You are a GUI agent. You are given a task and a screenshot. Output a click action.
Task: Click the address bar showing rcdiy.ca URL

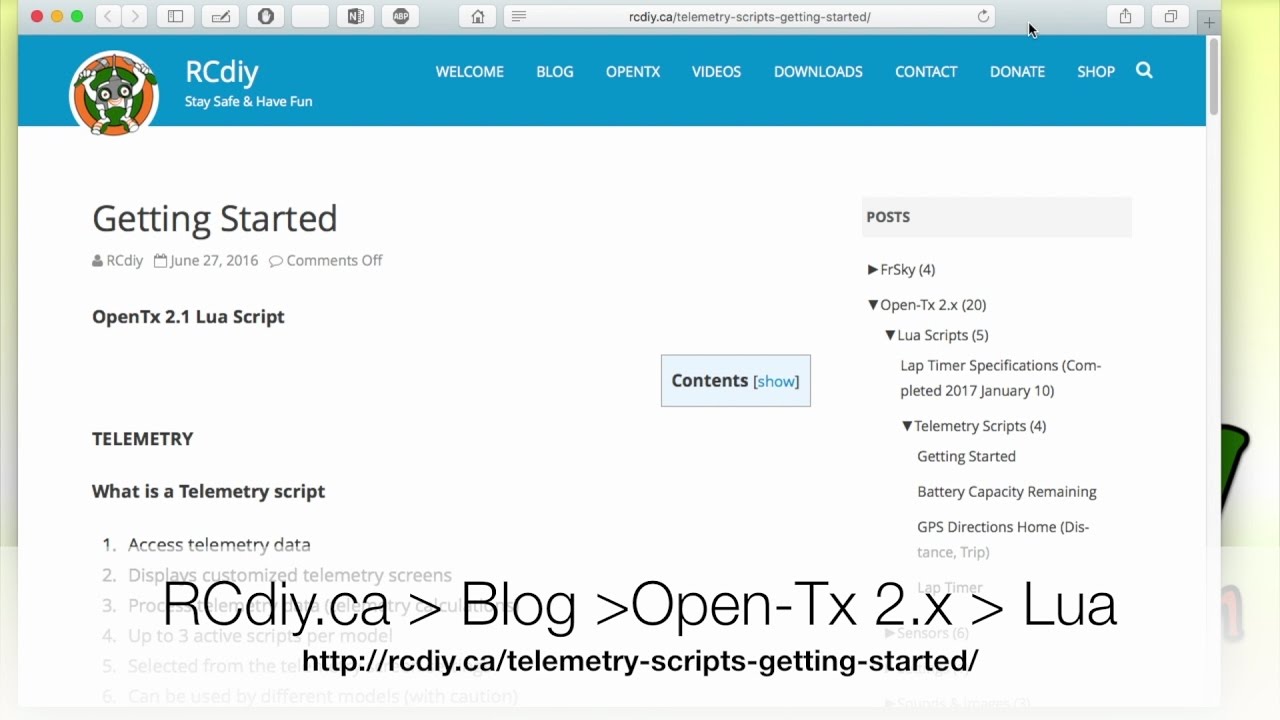pyautogui.click(x=749, y=16)
